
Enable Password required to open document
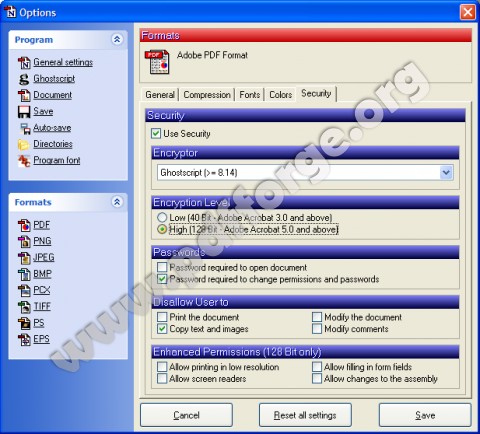162,267
